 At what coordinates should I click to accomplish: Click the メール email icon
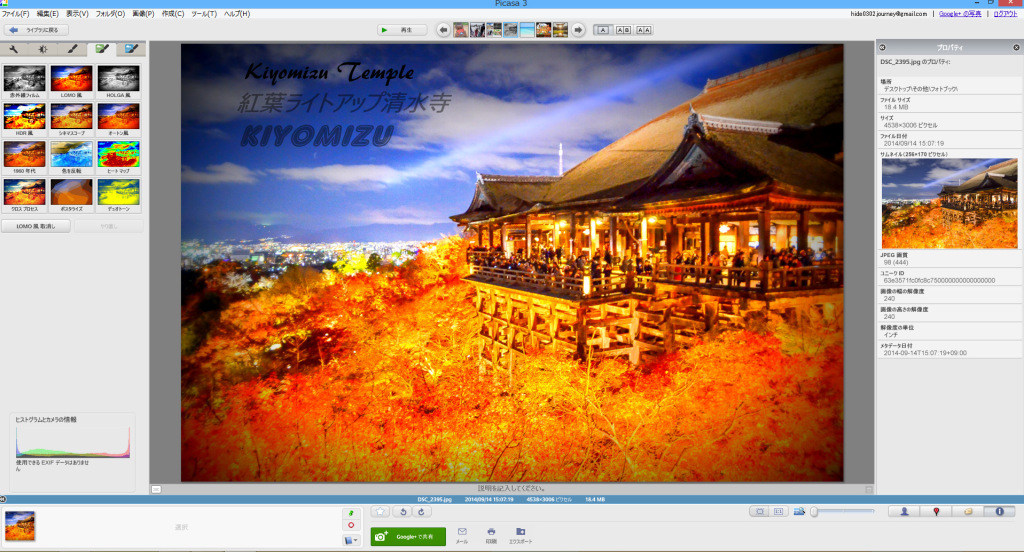click(462, 536)
